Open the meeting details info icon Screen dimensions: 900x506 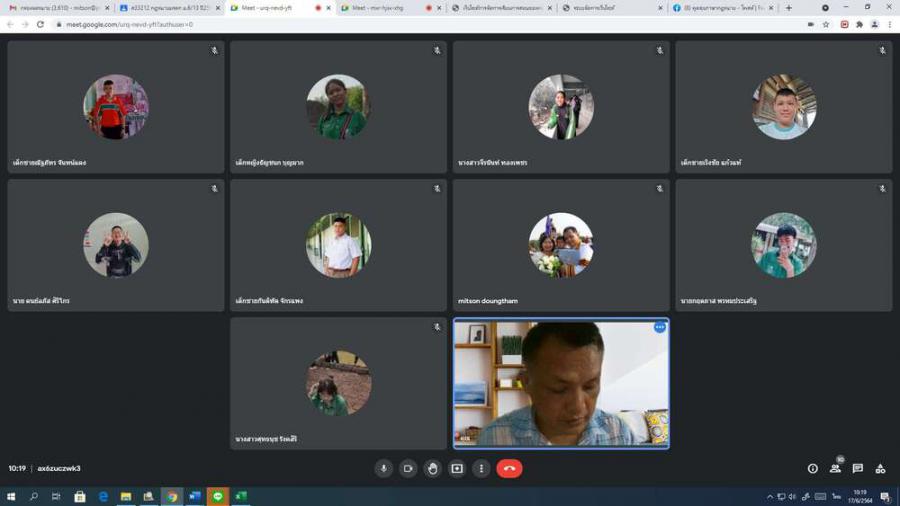[812, 468]
